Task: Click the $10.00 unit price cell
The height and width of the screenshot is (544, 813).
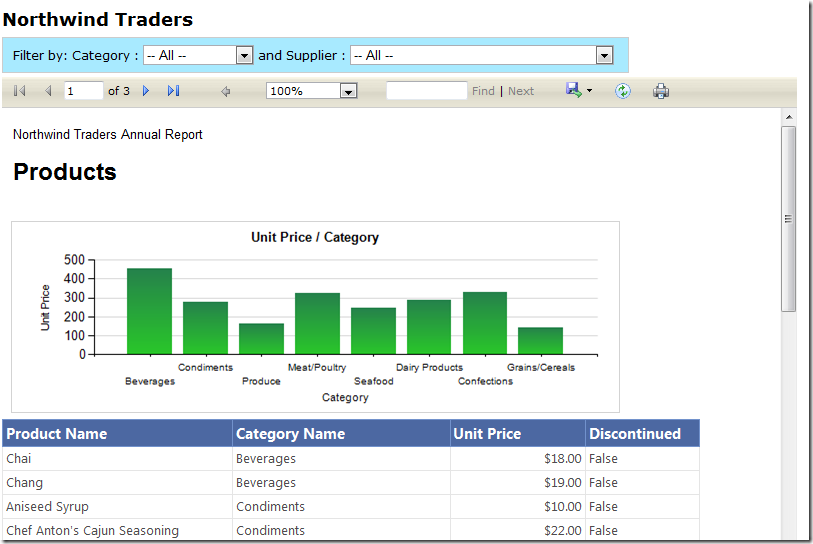Action: (x=518, y=507)
